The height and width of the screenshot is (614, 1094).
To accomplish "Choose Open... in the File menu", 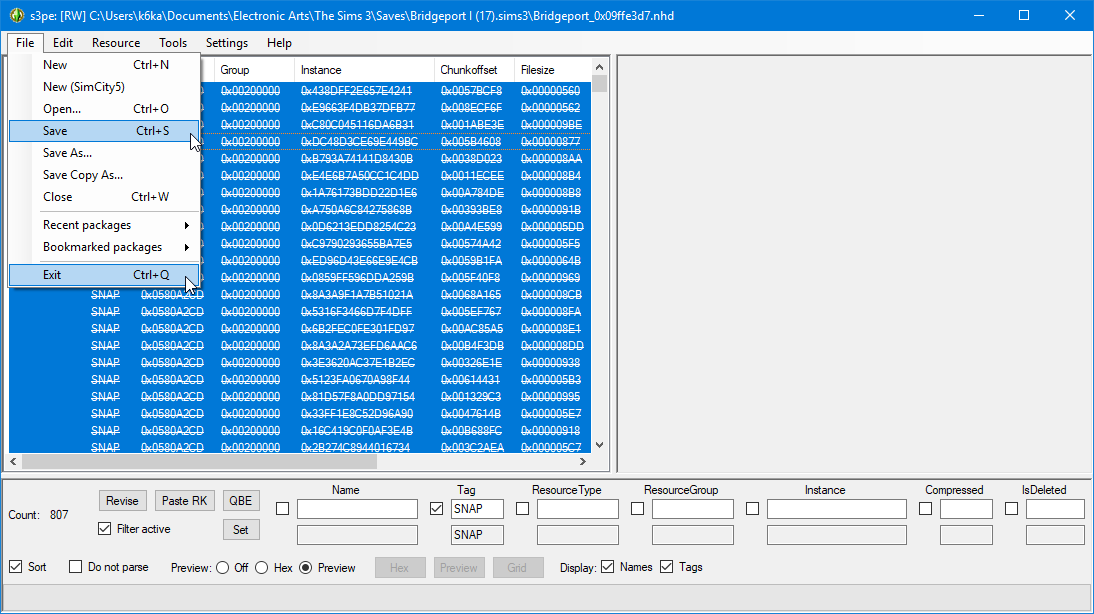I will 104,109.
